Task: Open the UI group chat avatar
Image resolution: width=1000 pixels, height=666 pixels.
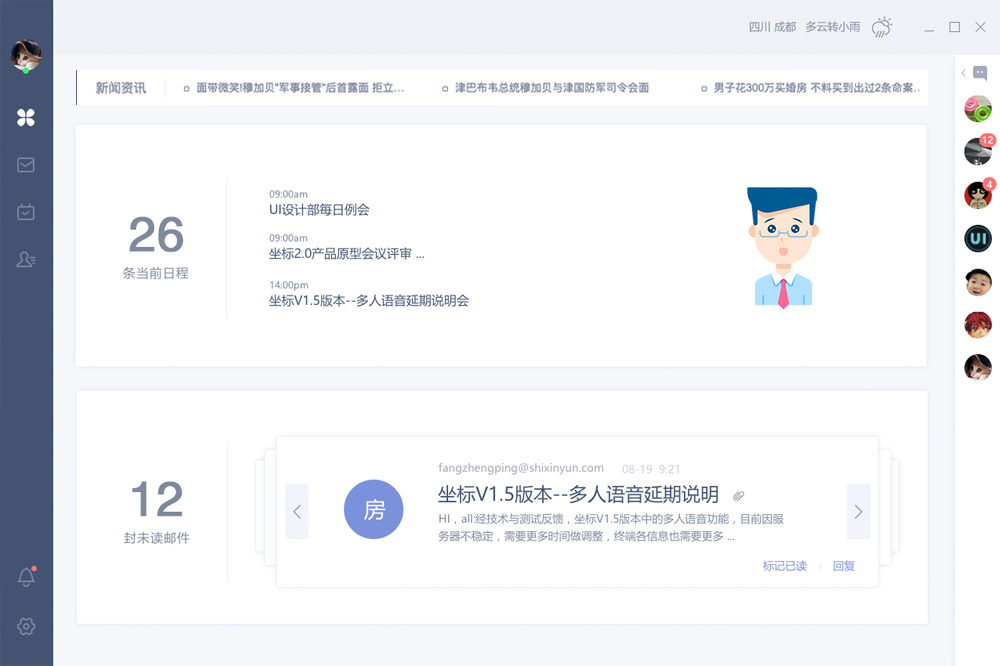Action: (x=978, y=239)
